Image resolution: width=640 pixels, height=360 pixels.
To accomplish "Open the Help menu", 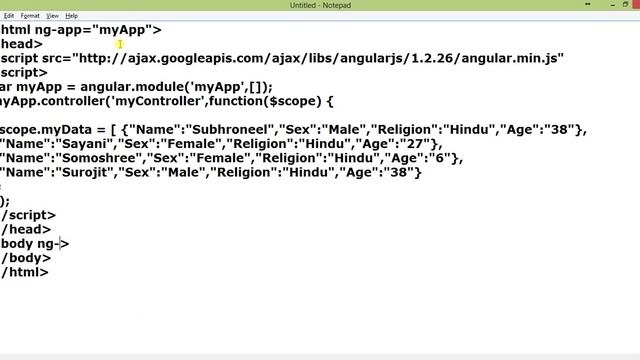I will tap(71, 16).
